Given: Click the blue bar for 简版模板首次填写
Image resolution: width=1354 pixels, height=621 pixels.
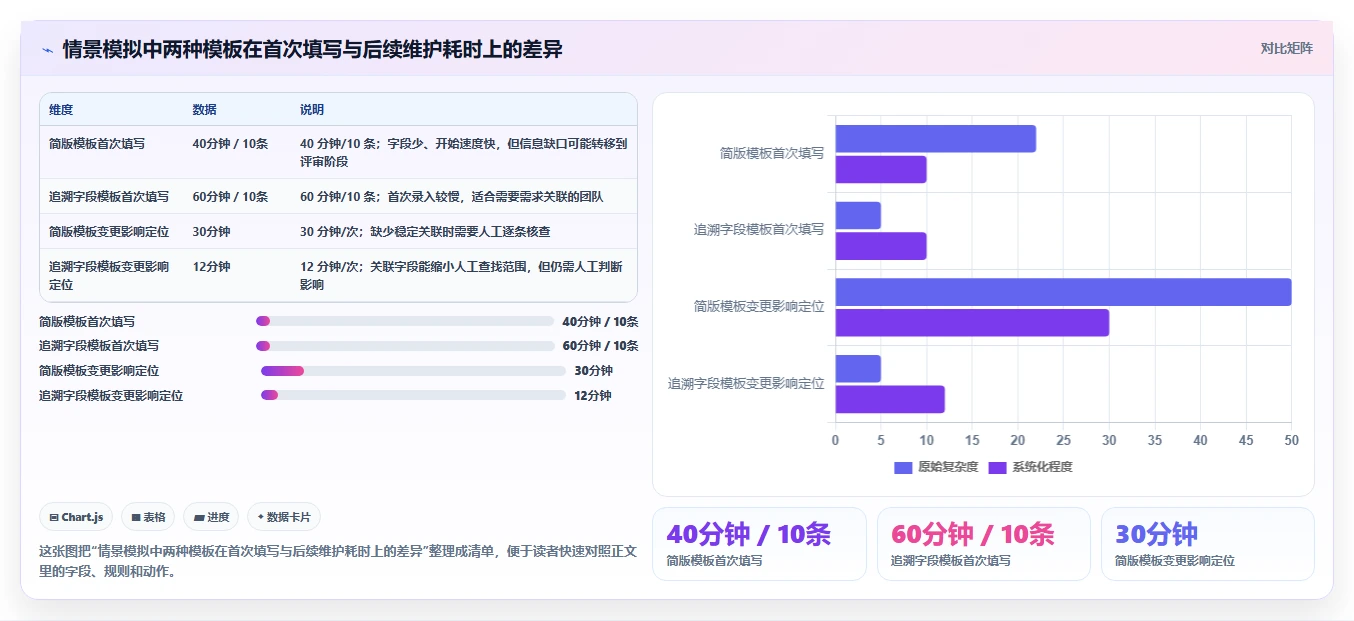Looking at the screenshot, I should point(935,139).
